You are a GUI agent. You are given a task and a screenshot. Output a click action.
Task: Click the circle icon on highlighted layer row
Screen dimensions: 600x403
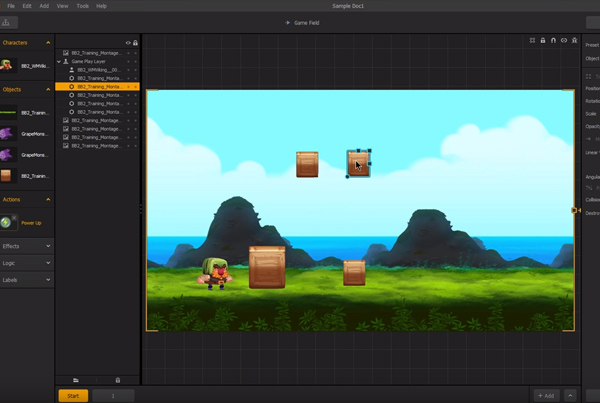coord(72,87)
